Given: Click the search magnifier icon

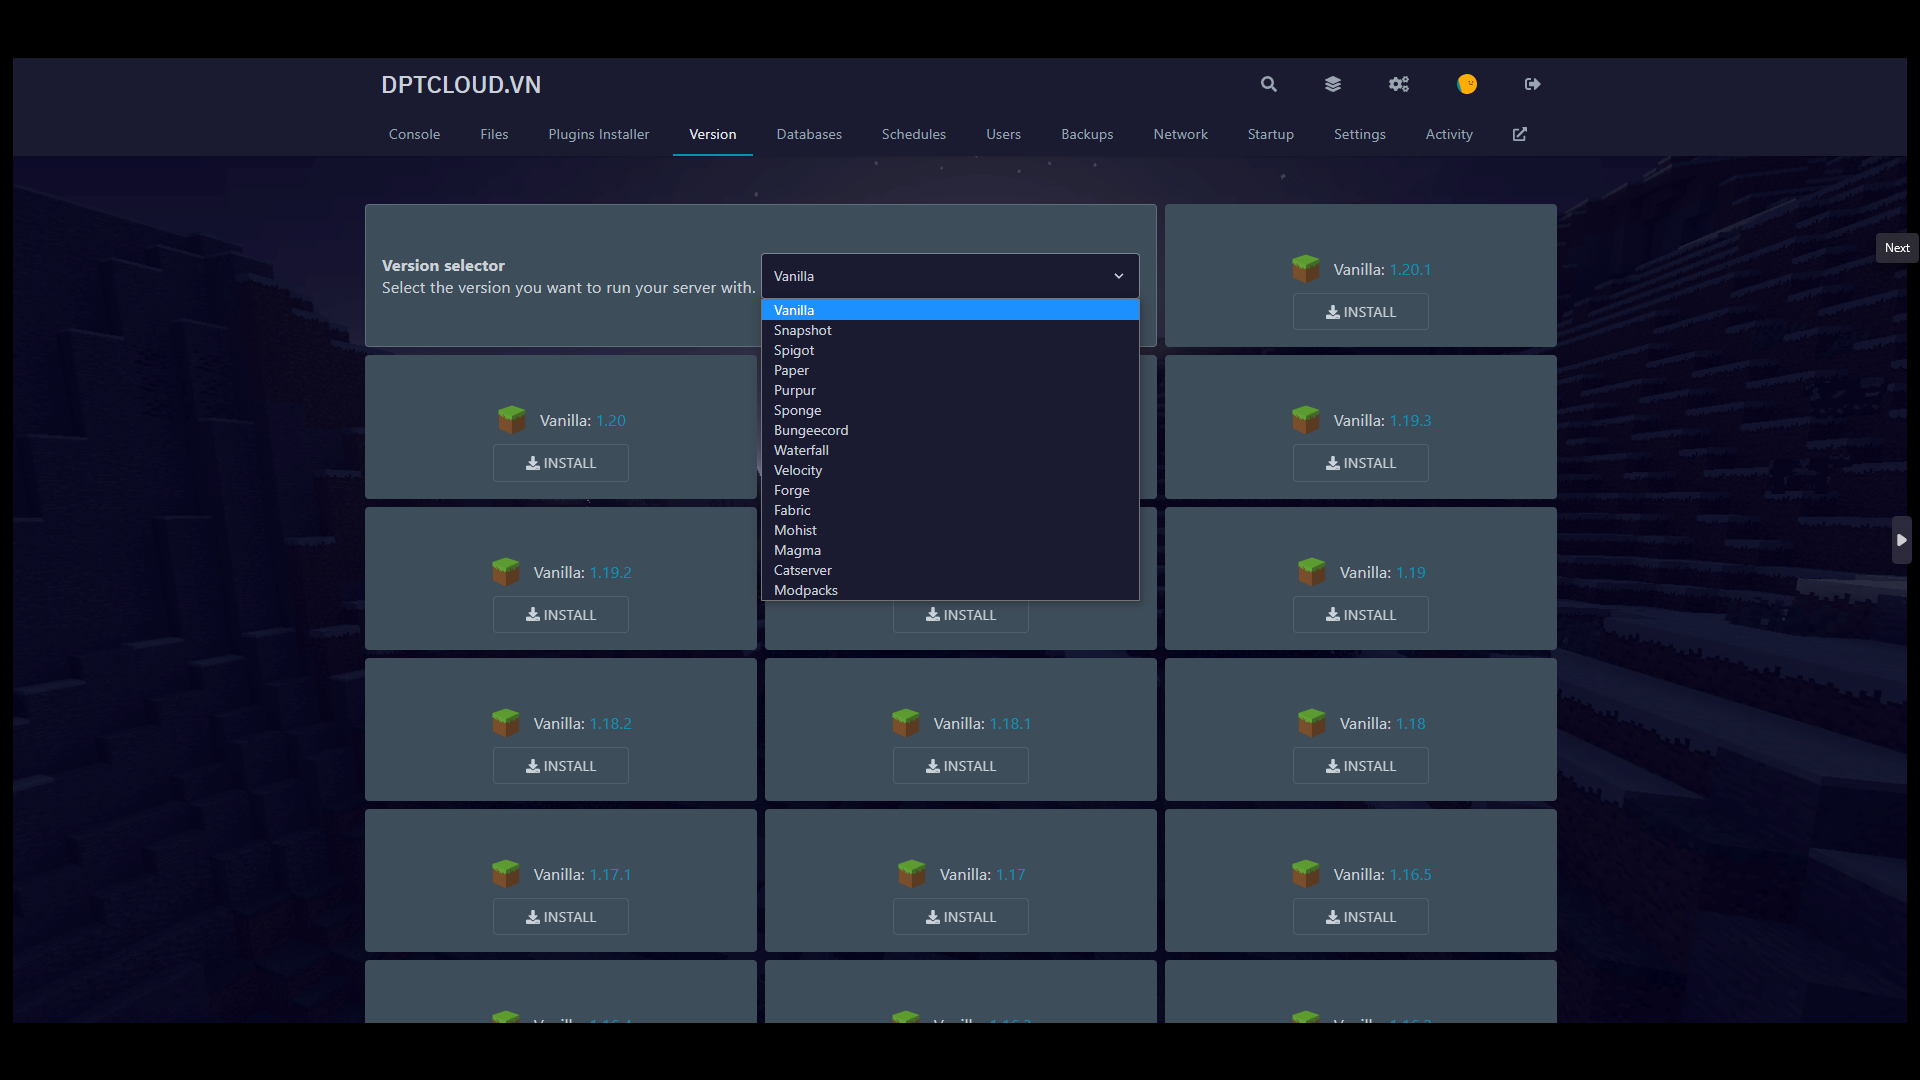Looking at the screenshot, I should 1268,84.
